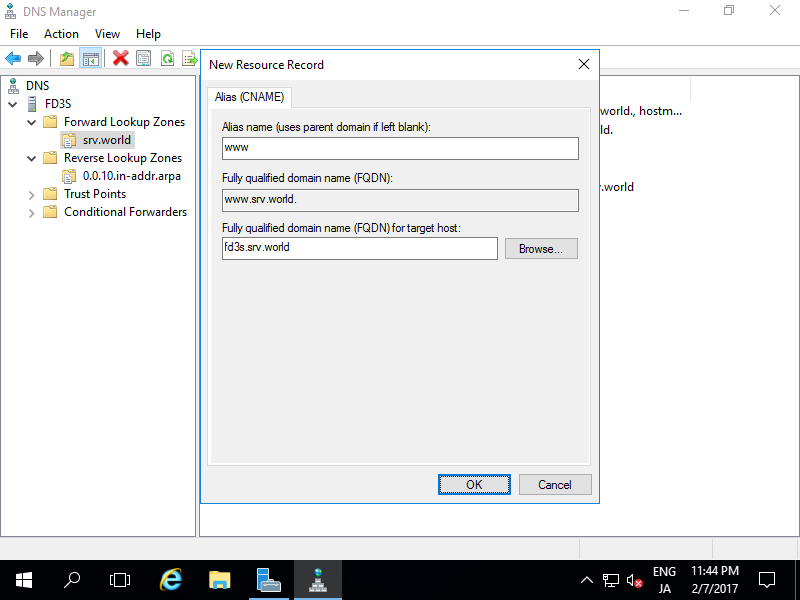This screenshot has width=800, height=600.
Task: Click the Export List toolbar icon
Action: tap(189, 57)
